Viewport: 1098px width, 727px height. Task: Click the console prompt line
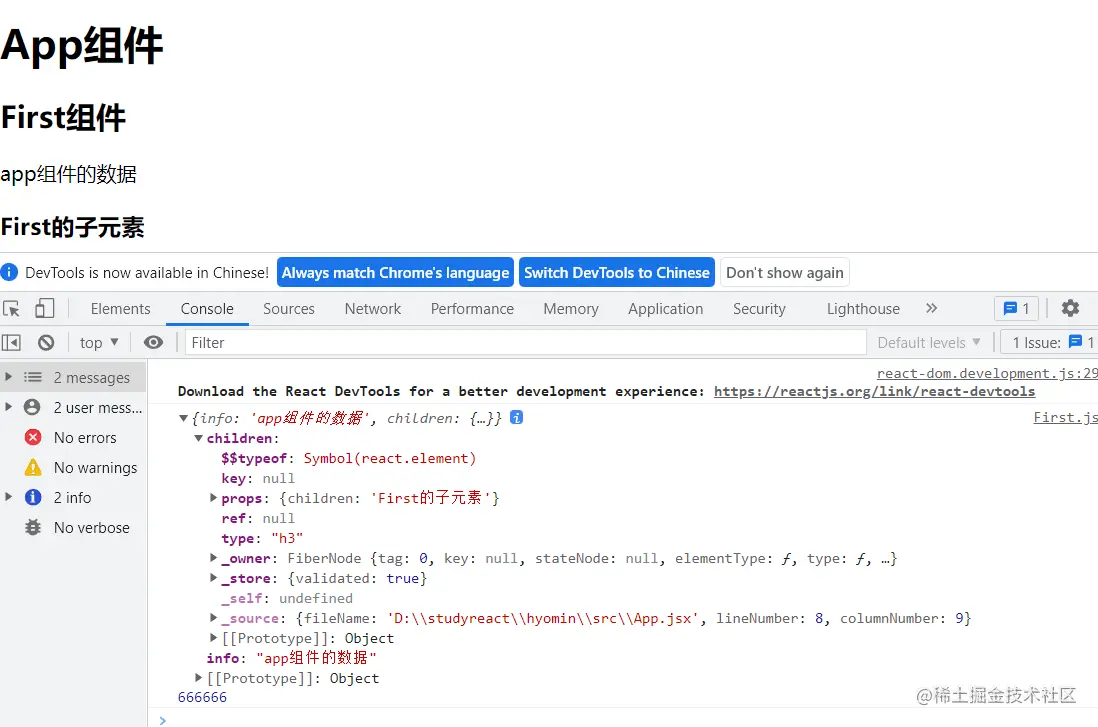(623, 720)
